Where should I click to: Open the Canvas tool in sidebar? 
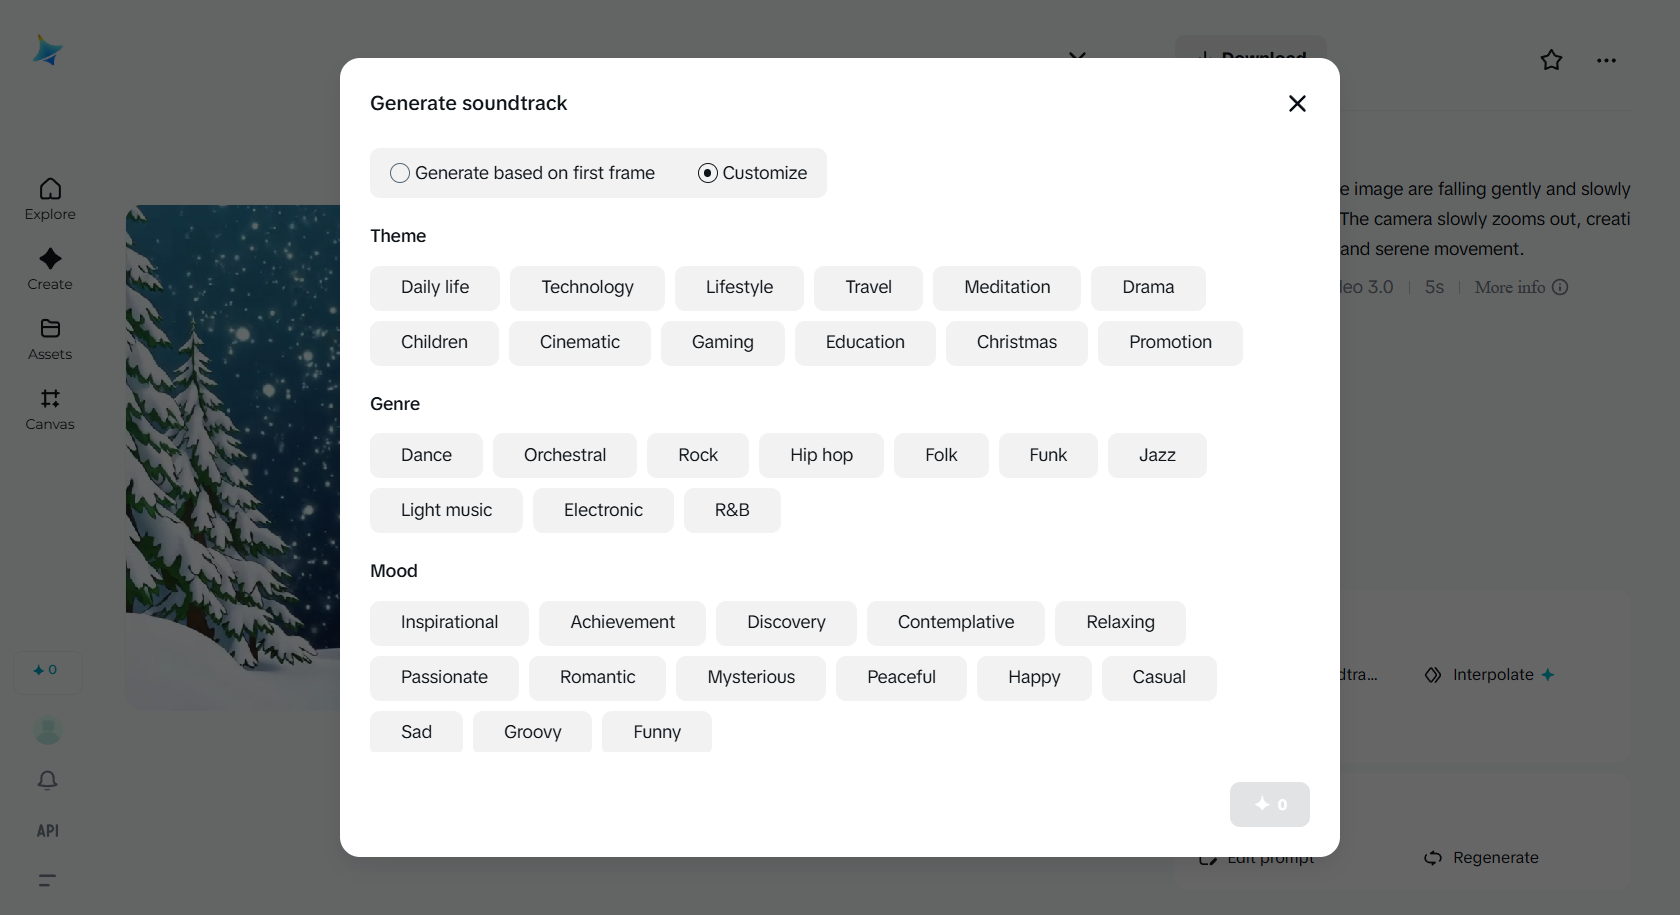pos(50,409)
